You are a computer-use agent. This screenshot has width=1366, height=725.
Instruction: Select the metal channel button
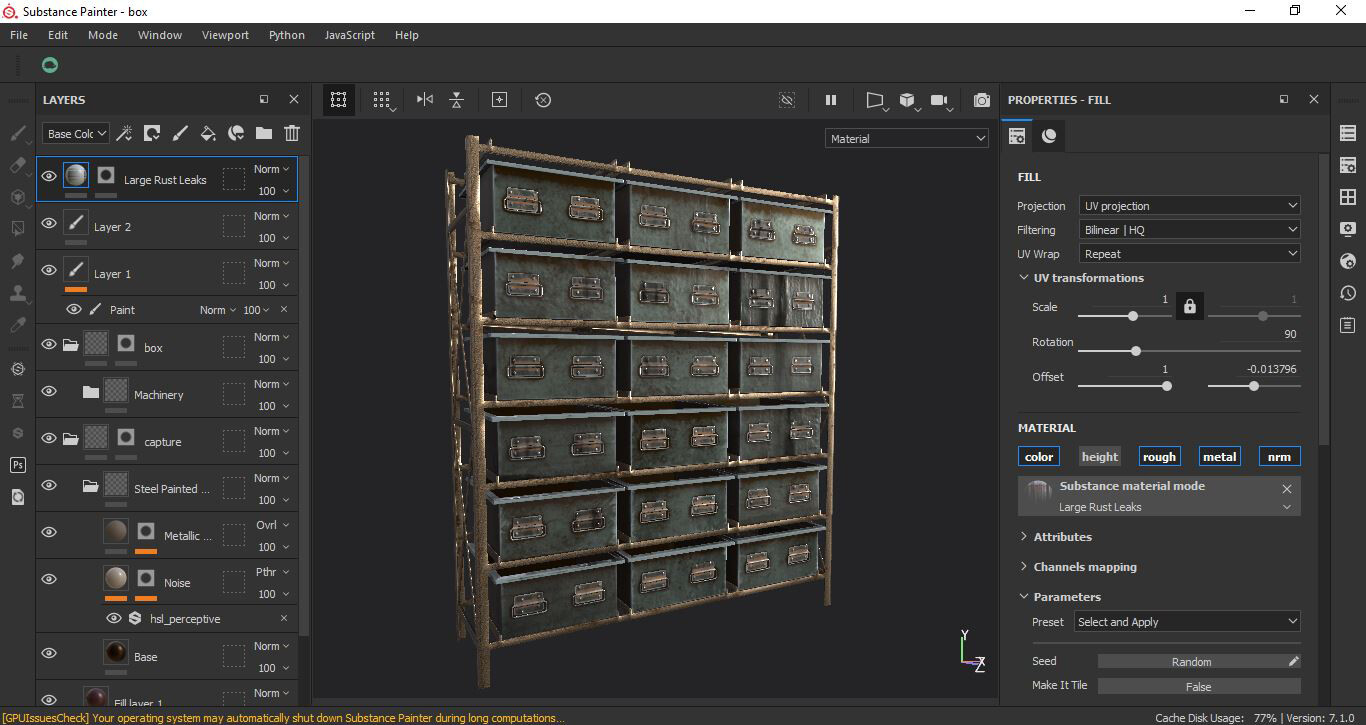point(1219,456)
